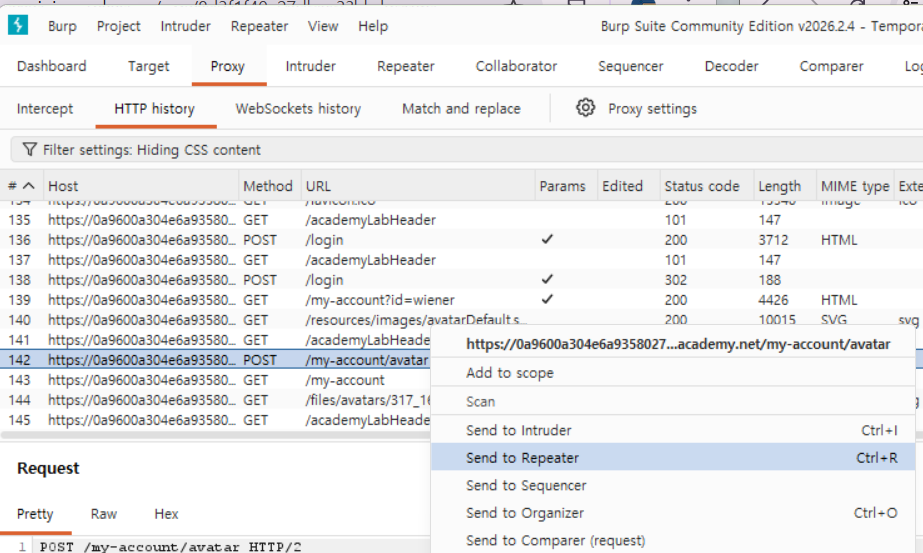Choose Add to scope in context menu
This screenshot has height=553, width=923.
coord(673,373)
